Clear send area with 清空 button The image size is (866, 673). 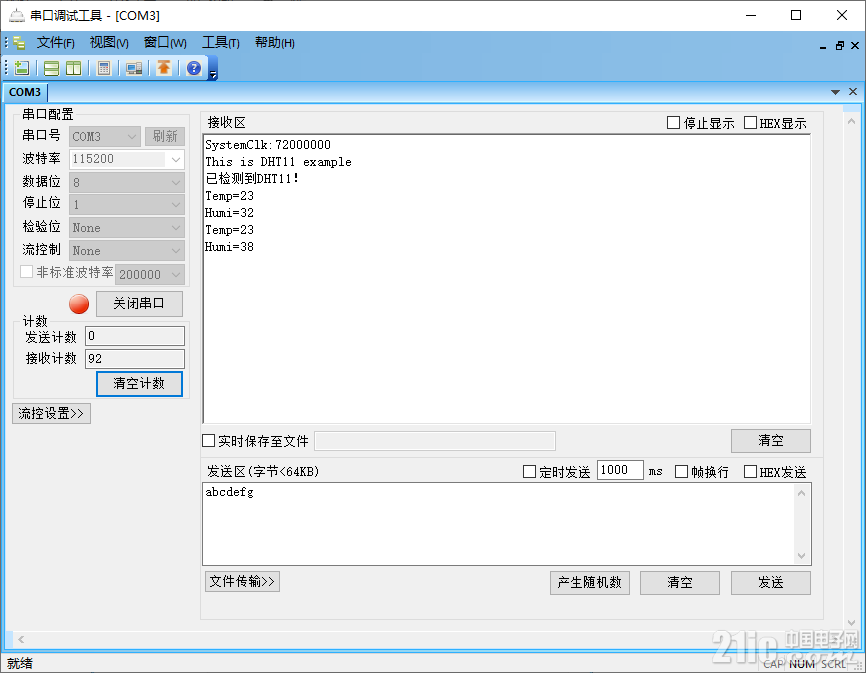(x=679, y=582)
